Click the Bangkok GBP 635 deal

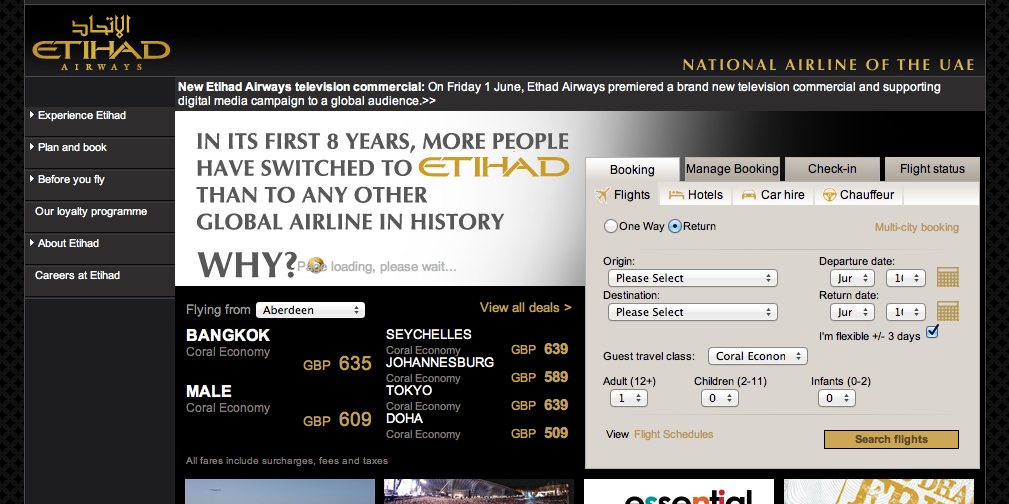point(279,350)
